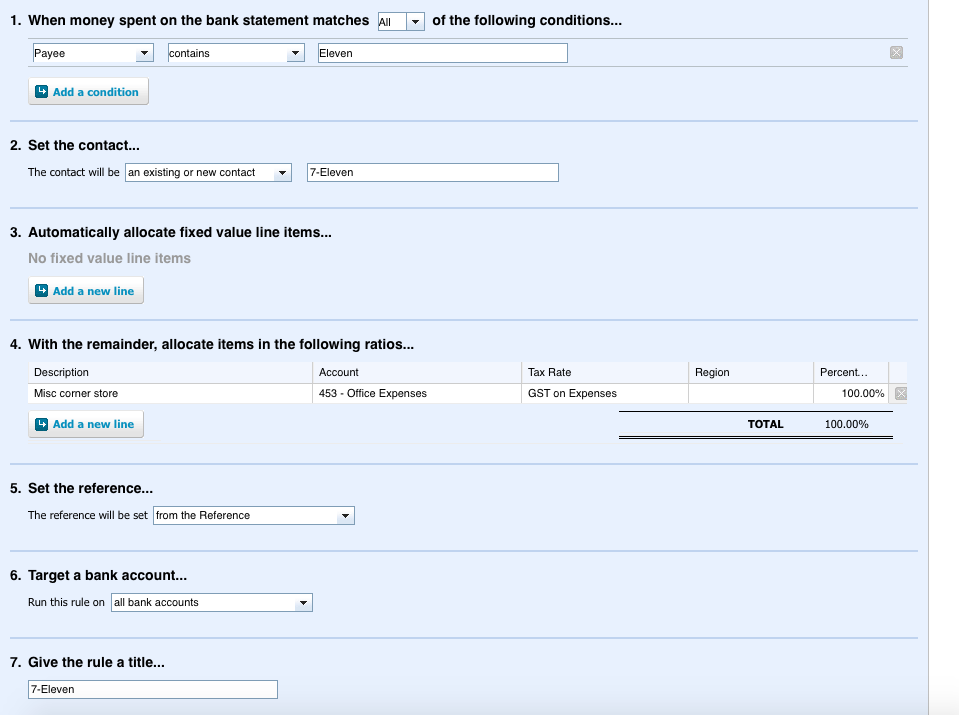Click the 'Set the contact...' heading
The width and height of the screenshot is (959, 715).
(84, 146)
